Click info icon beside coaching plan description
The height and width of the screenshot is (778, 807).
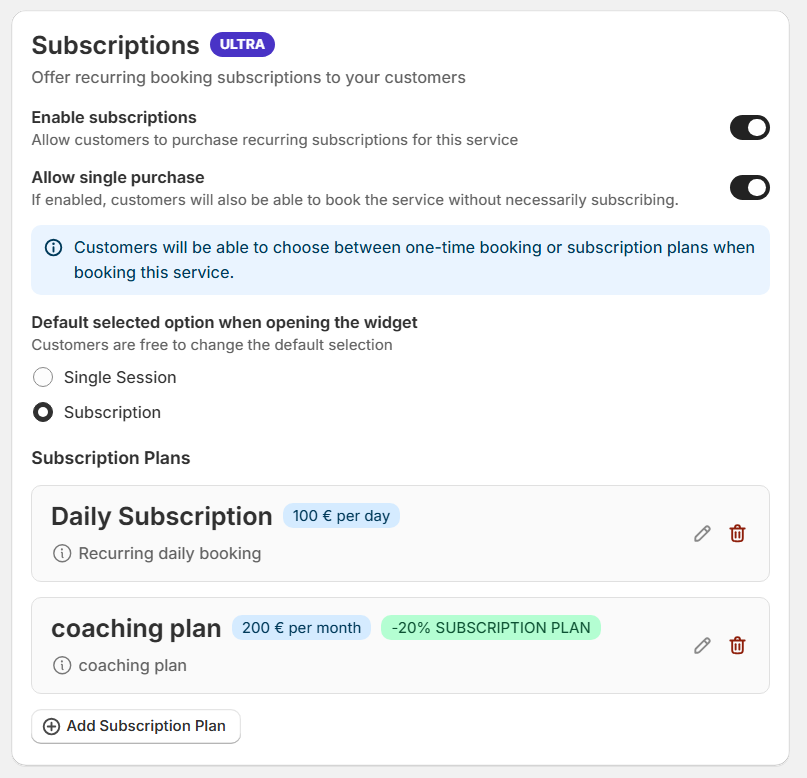(62, 665)
